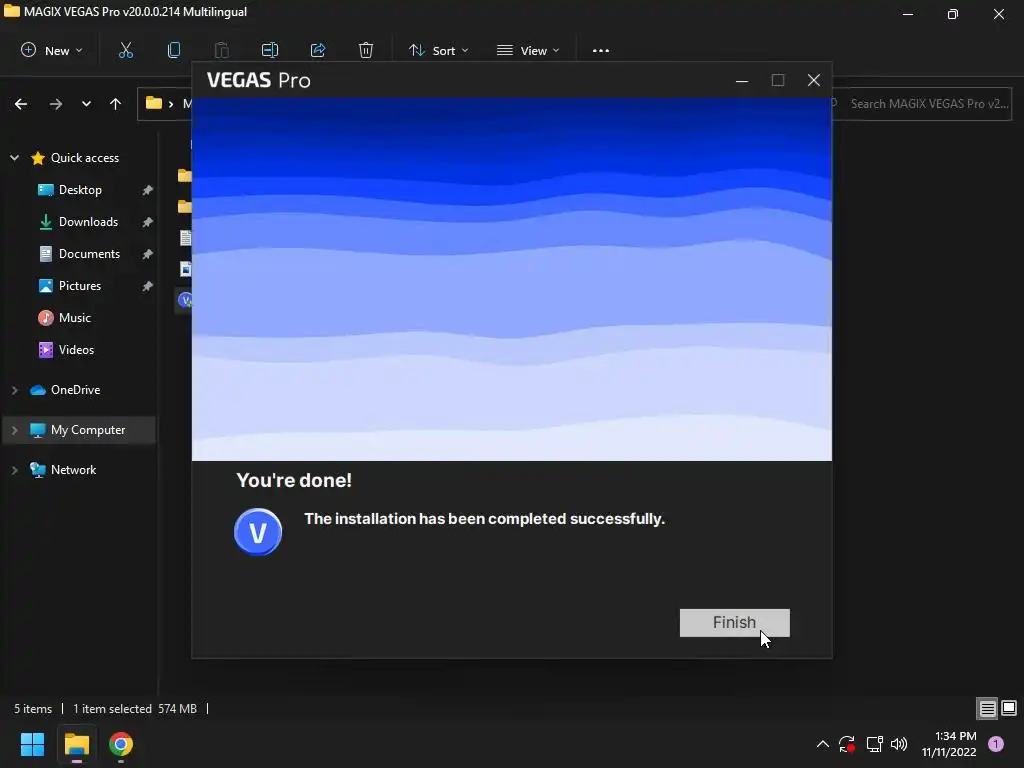
Task: Collapse the Quick access tree
Action: [14, 157]
